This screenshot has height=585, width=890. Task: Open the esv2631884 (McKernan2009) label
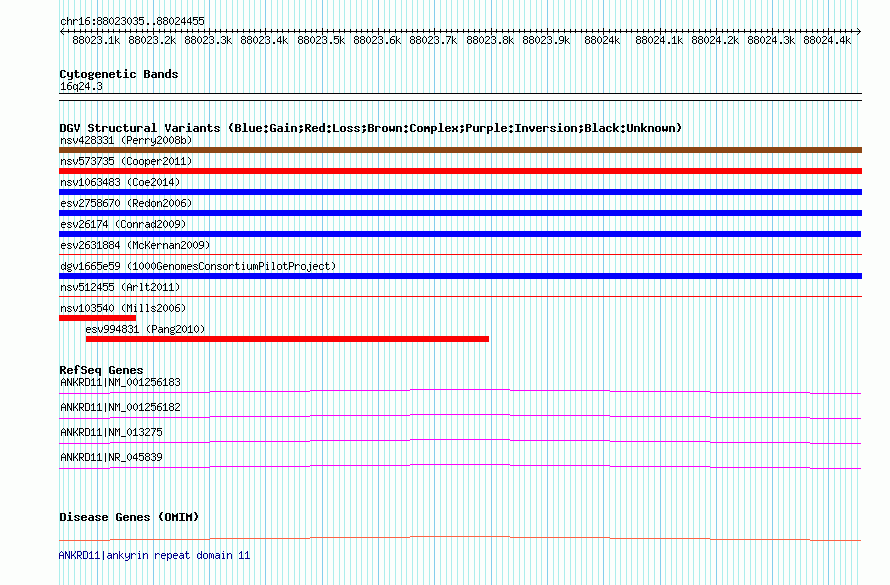(135, 246)
